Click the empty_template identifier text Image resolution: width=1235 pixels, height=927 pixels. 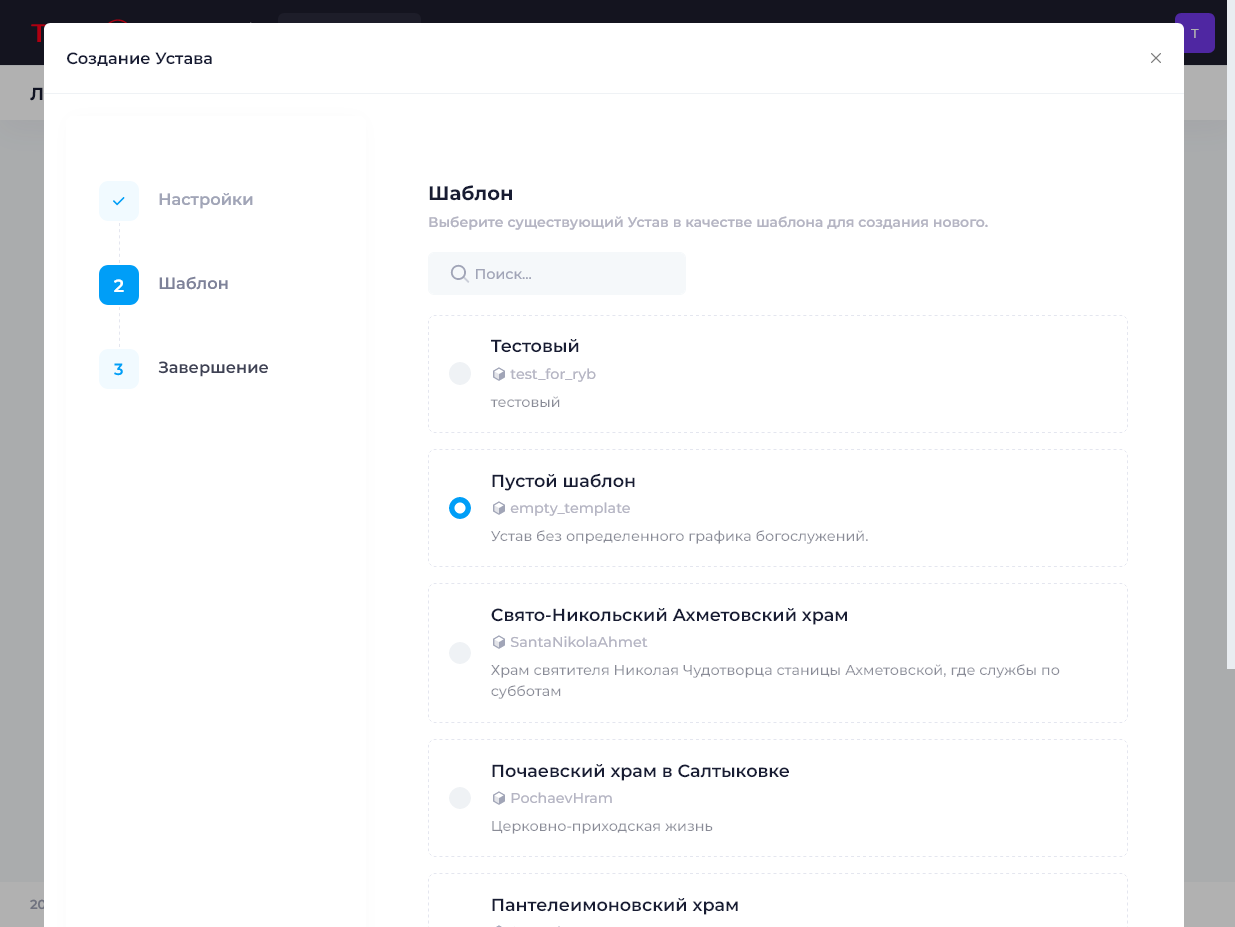click(570, 508)
